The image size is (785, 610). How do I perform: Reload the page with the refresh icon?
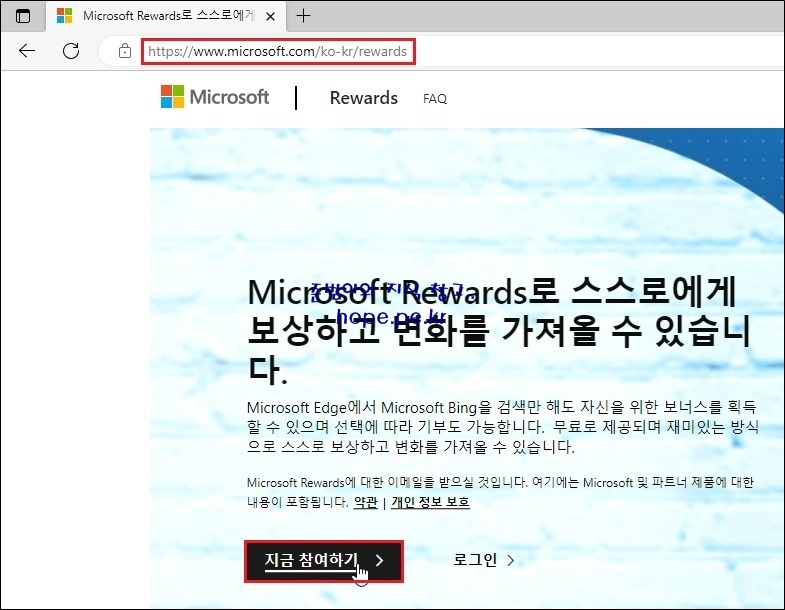tap(71, 51)
